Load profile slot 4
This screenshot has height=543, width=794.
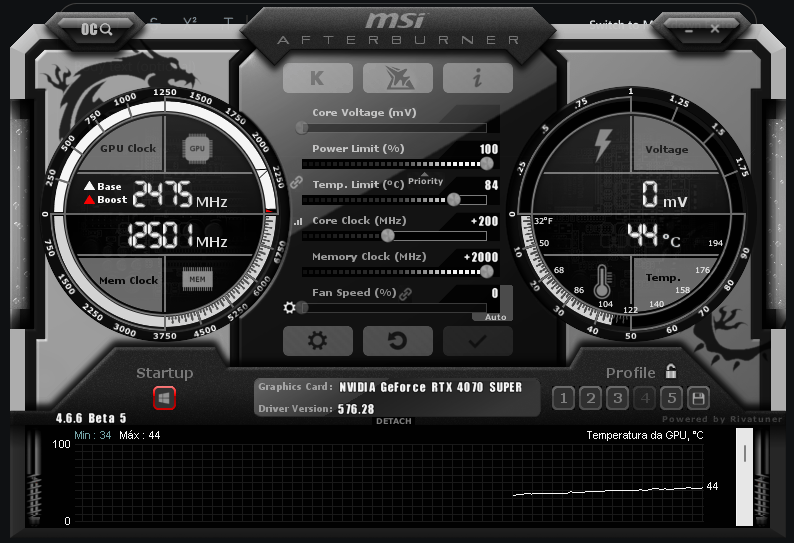[x=645, y=399]
